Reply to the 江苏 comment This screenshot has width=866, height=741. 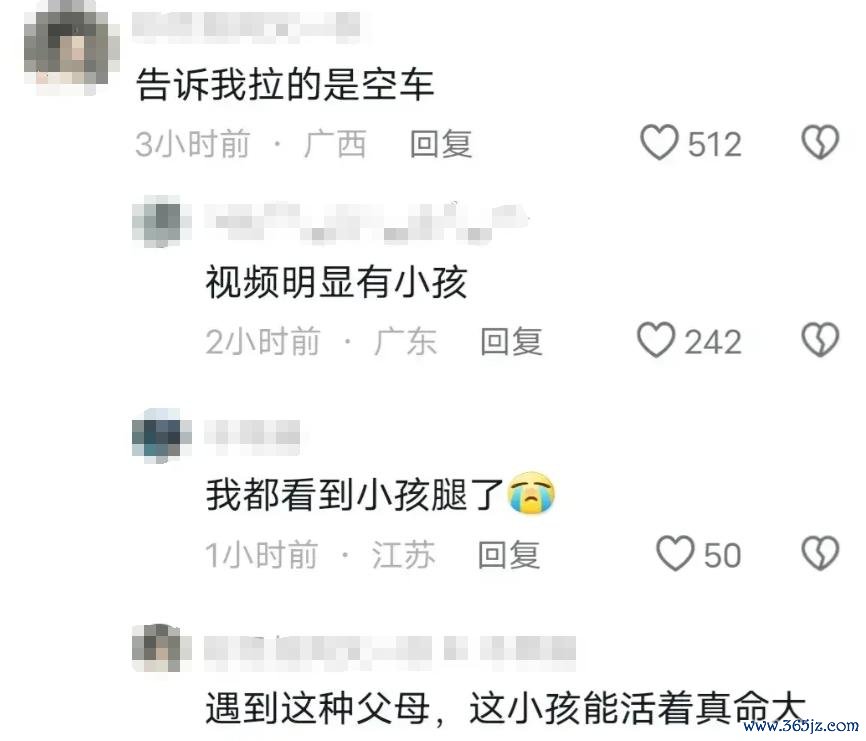coord(509,554)
